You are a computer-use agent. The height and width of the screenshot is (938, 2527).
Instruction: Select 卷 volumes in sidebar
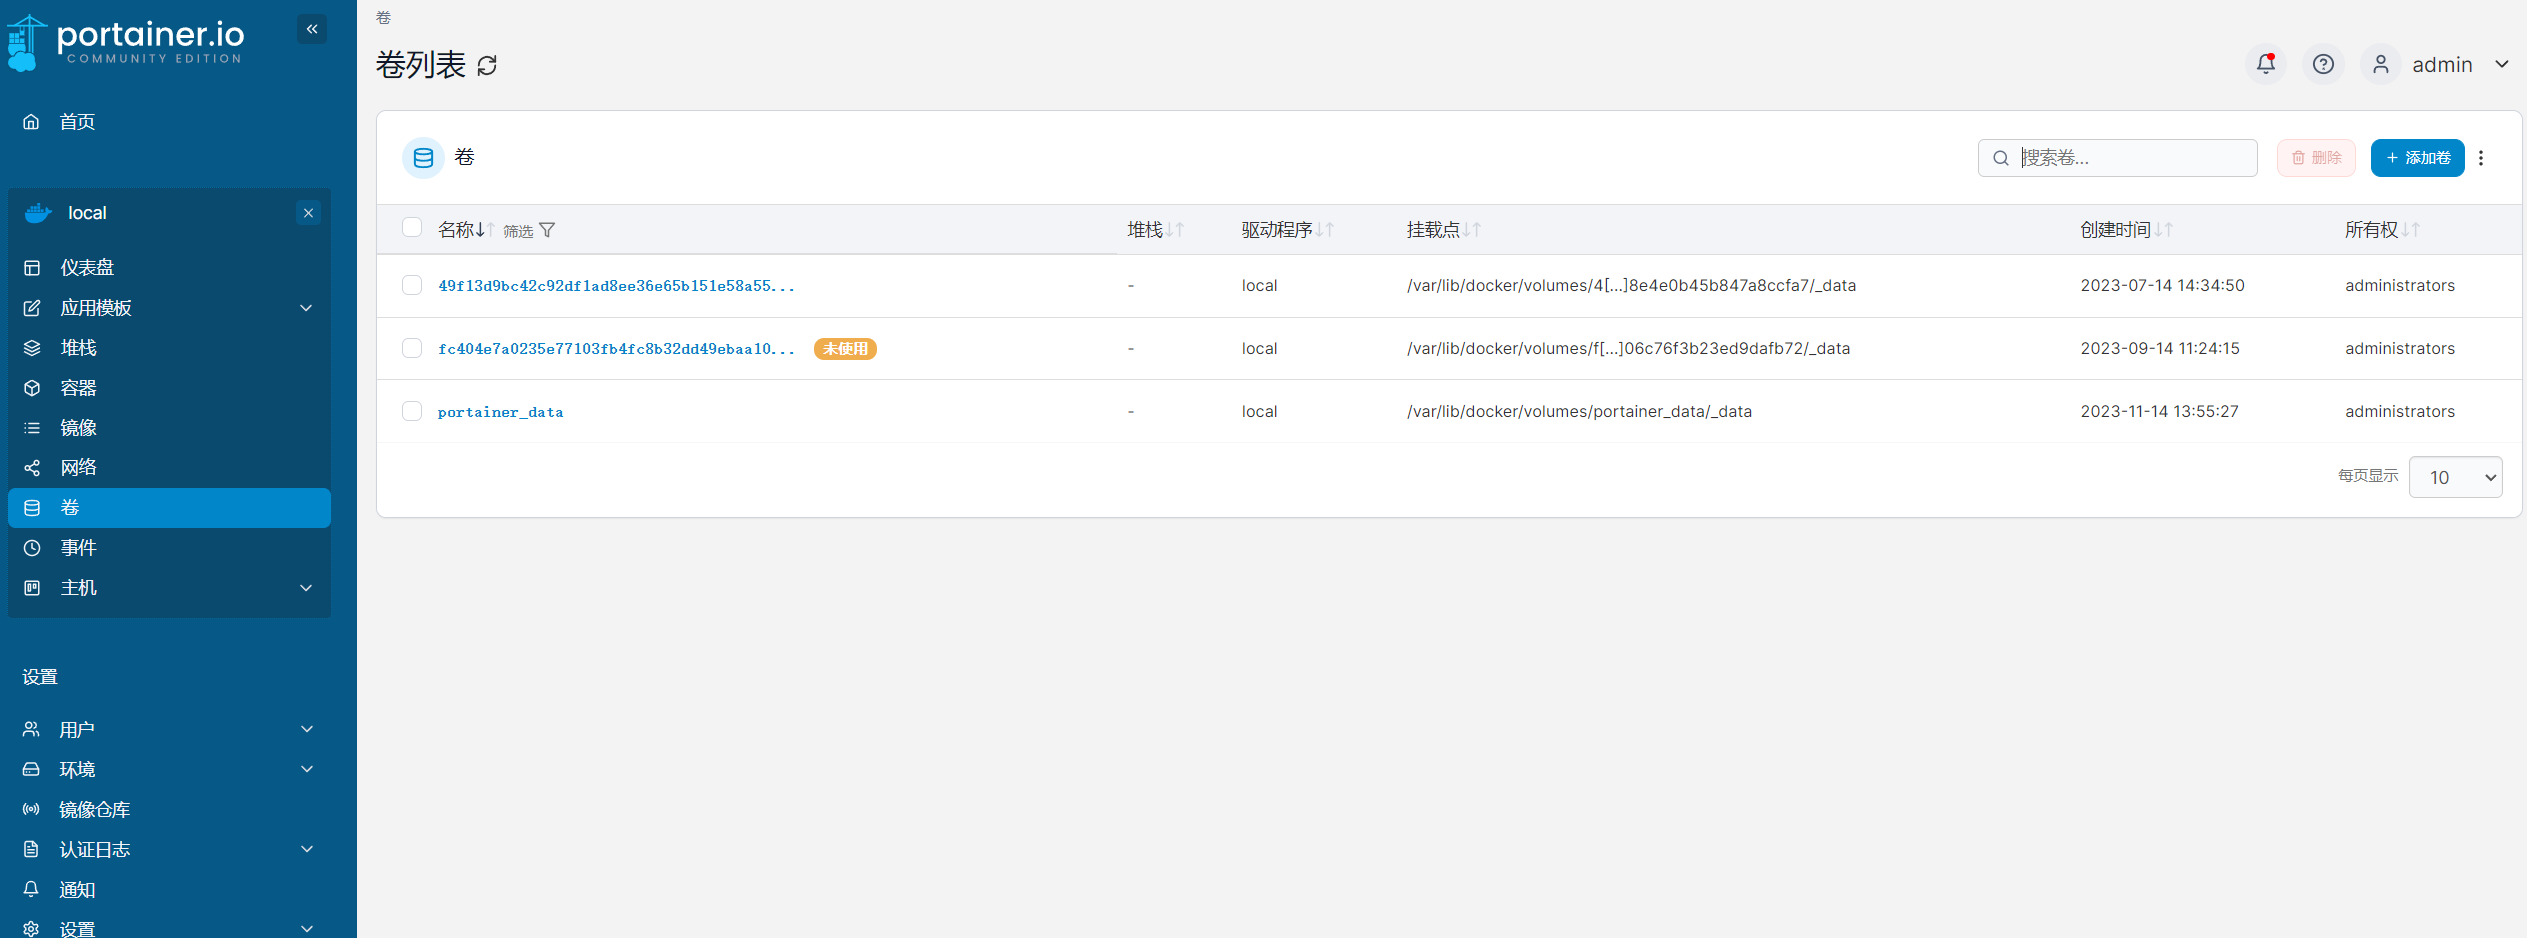[x=169, y=508]
